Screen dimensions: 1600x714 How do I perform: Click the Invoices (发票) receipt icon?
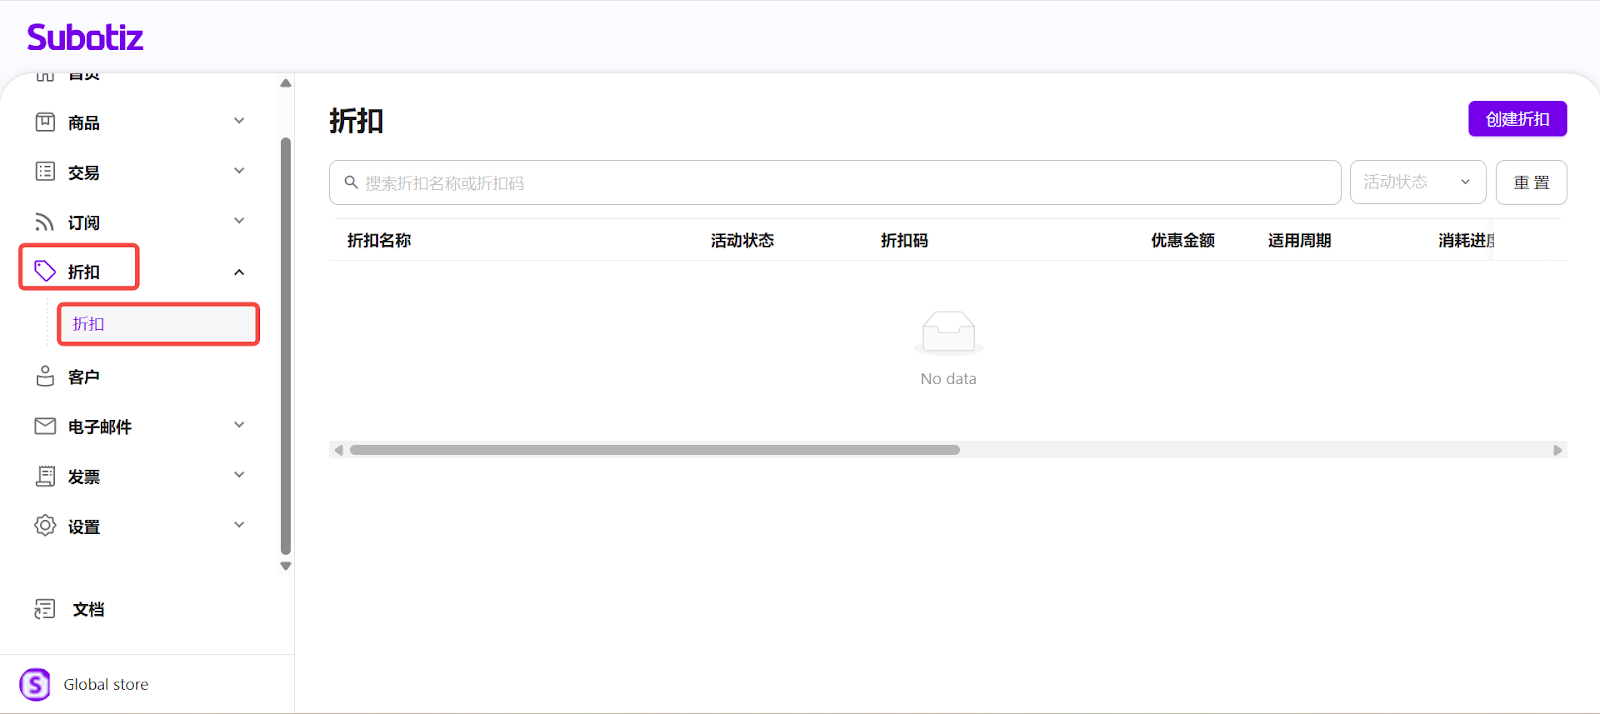click(45, 476)
